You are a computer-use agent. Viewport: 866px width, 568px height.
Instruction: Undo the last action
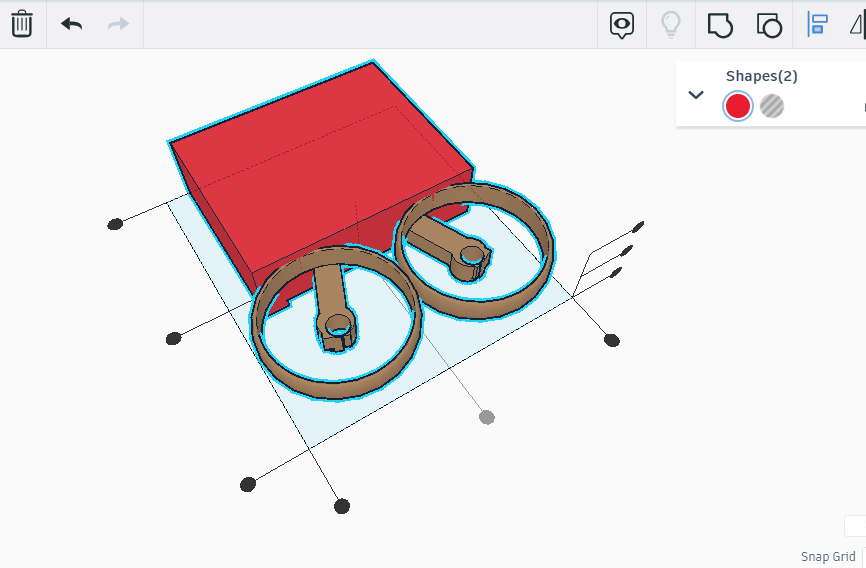(72, 24)
